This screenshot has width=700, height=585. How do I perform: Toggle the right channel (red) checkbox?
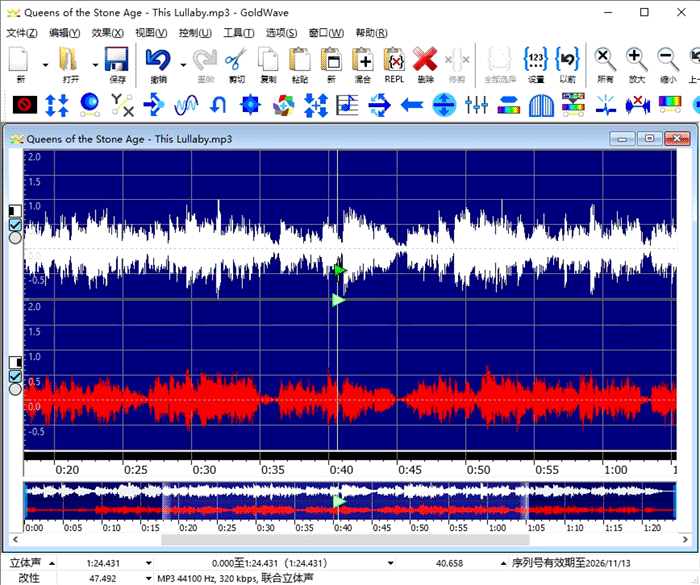(x=16, y=376)
